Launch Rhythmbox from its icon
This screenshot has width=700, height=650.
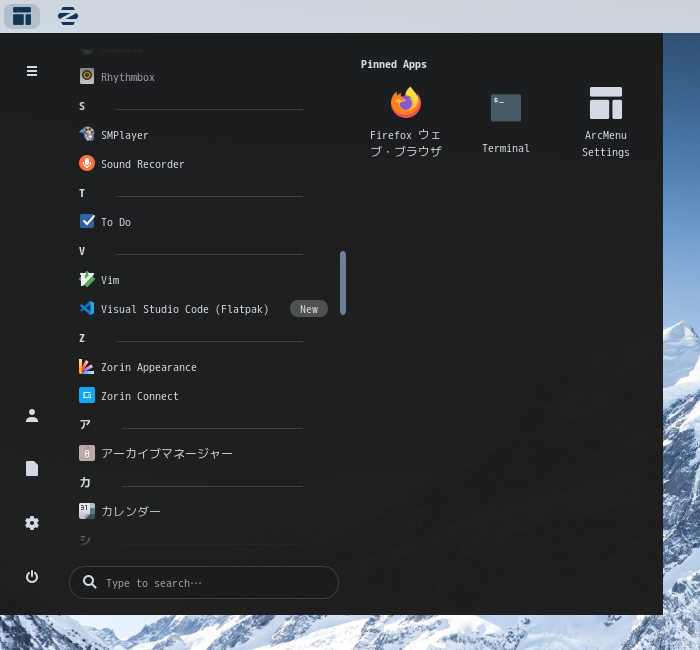87,76
